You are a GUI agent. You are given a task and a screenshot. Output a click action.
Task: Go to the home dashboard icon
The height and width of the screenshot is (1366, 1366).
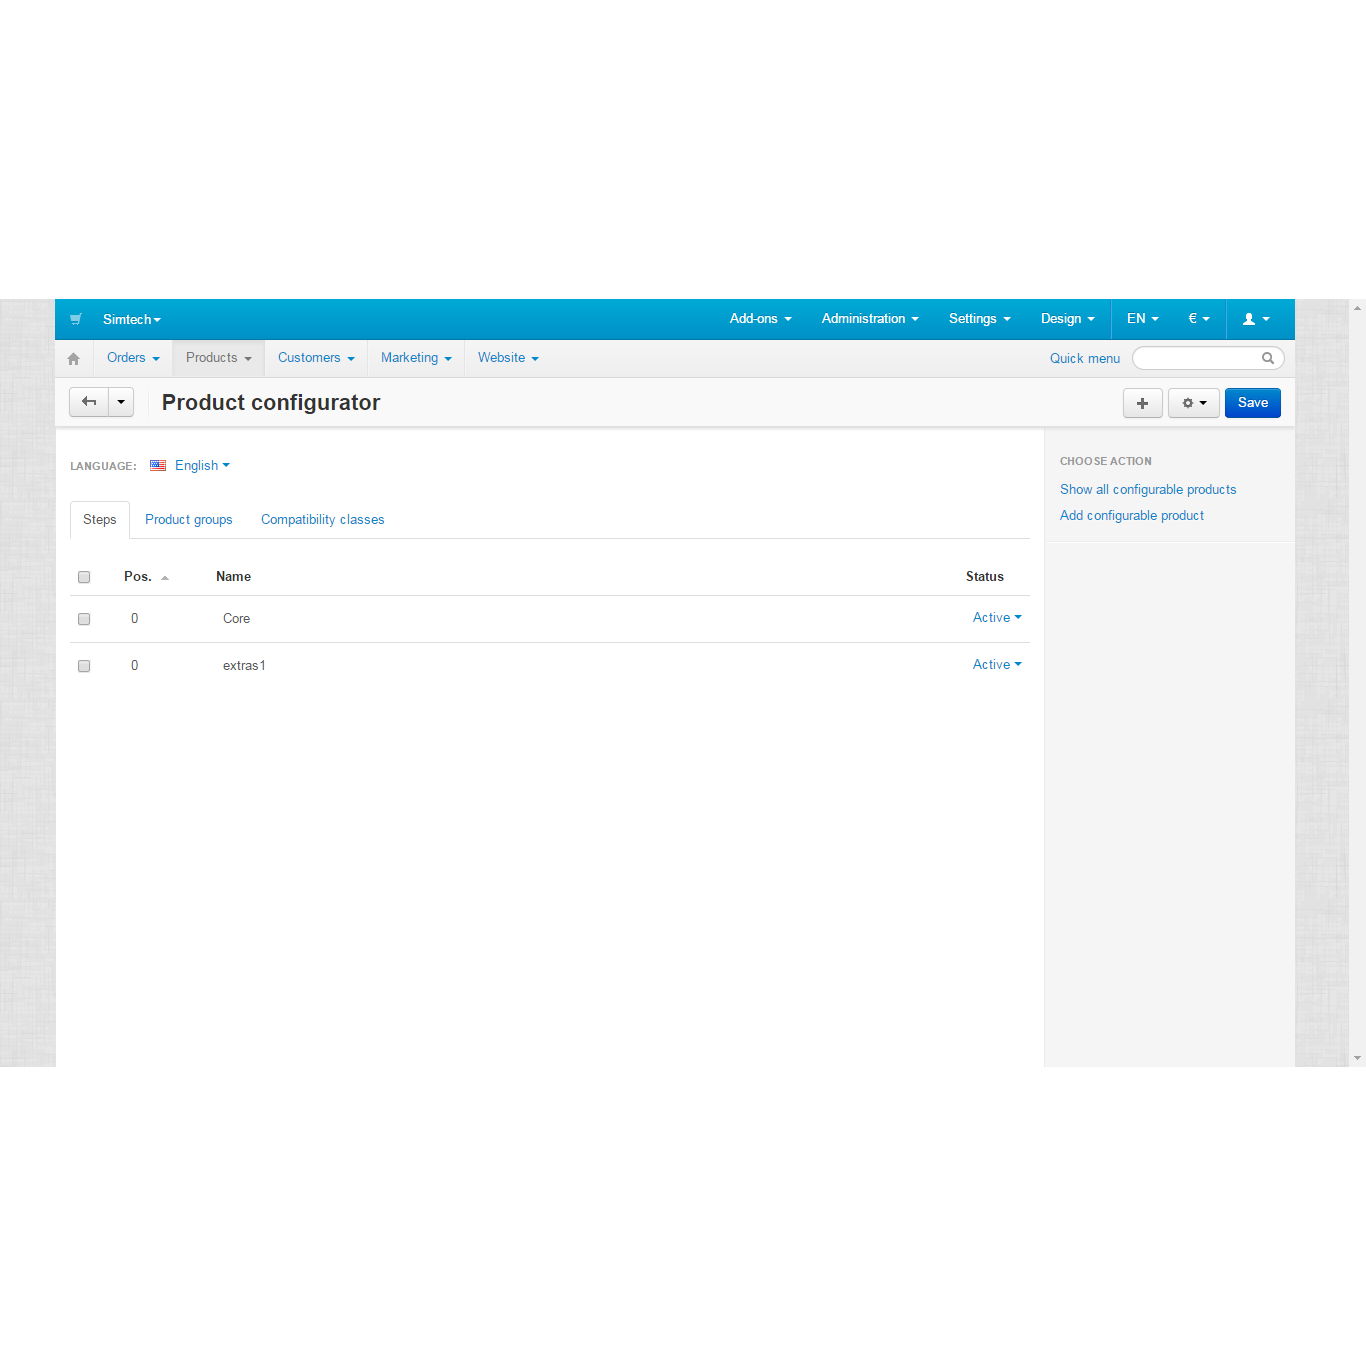click(73, 358)
